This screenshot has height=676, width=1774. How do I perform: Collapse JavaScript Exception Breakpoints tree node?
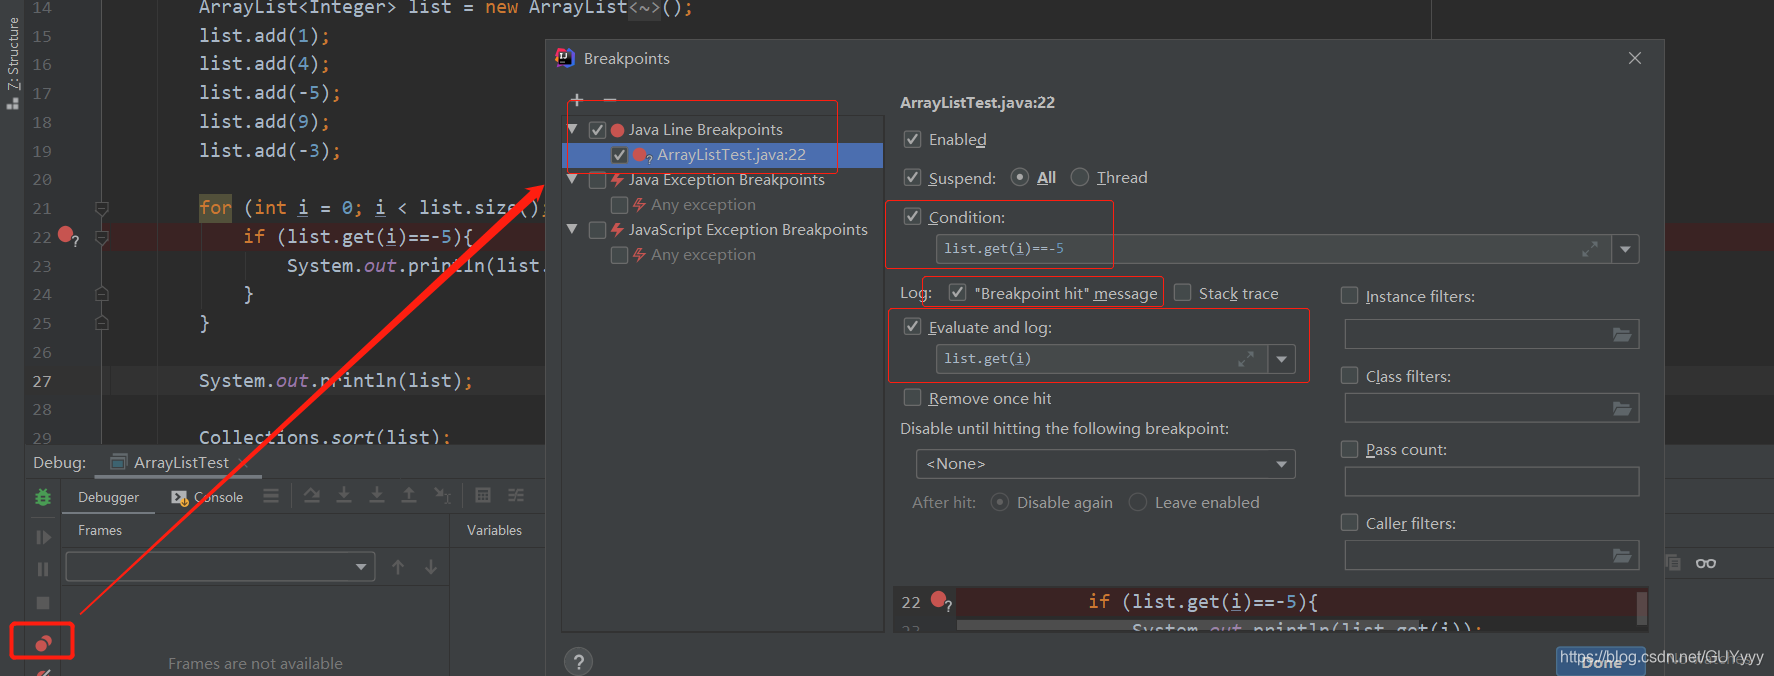[x=573, y=229]
